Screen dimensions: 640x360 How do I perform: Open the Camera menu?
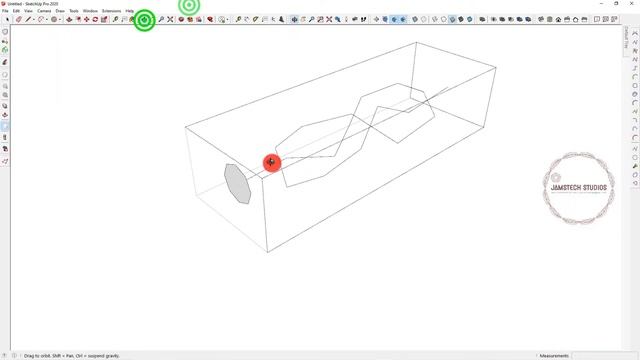[x=44, y=11]
